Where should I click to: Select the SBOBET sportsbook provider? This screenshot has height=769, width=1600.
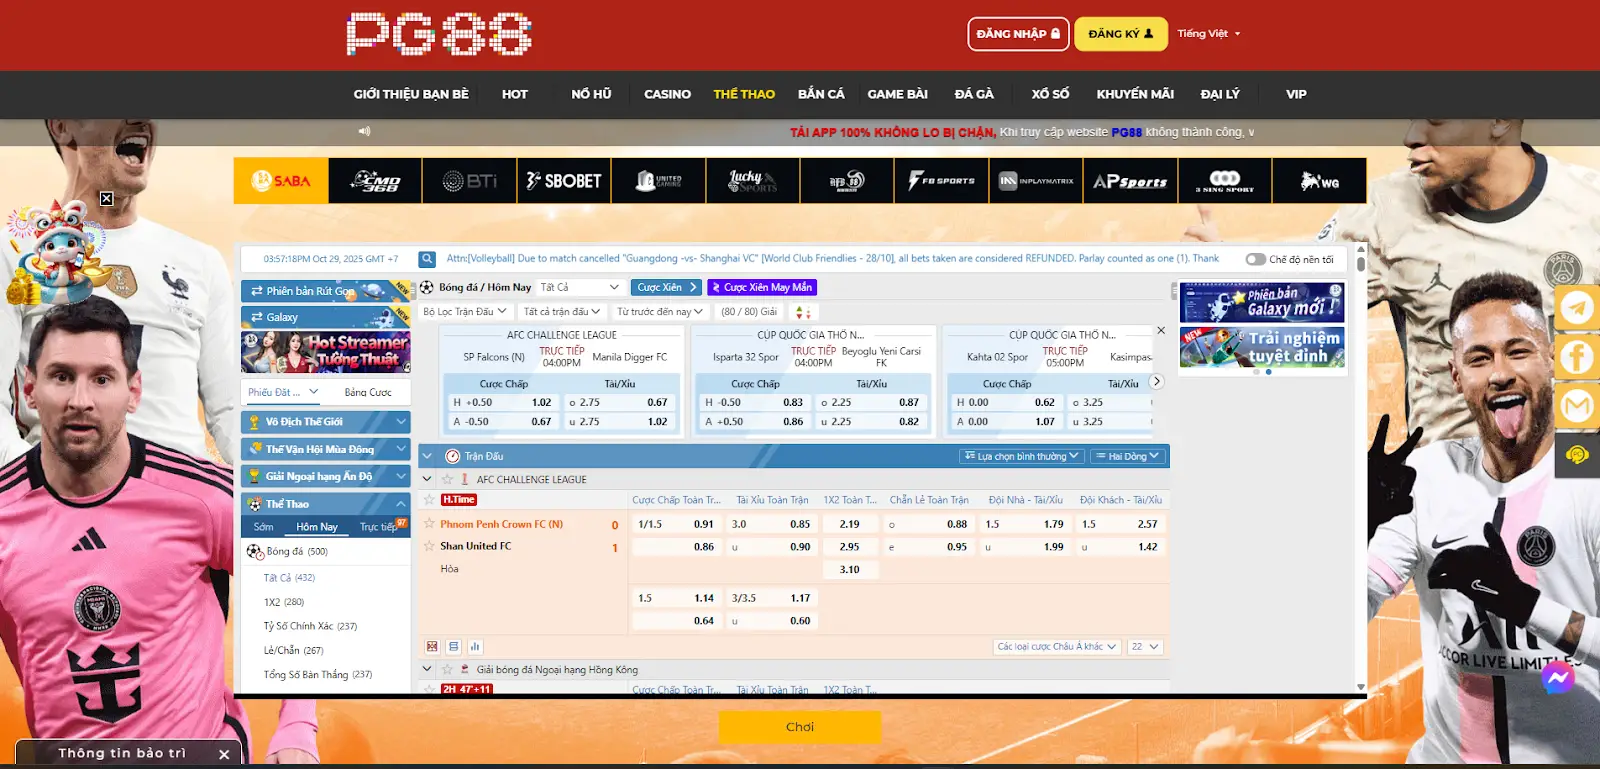564,181
